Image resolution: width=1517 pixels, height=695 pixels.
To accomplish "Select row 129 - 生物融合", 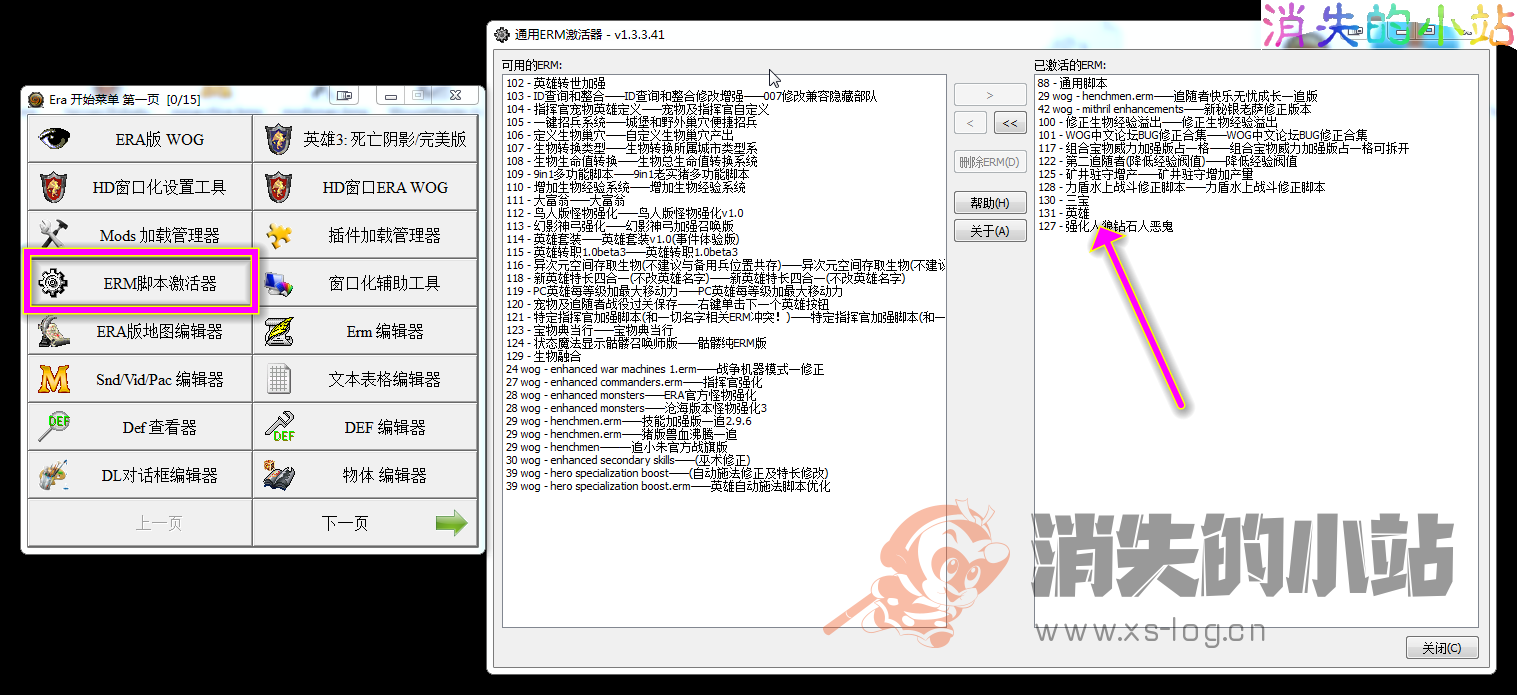I will click(725, 356).
